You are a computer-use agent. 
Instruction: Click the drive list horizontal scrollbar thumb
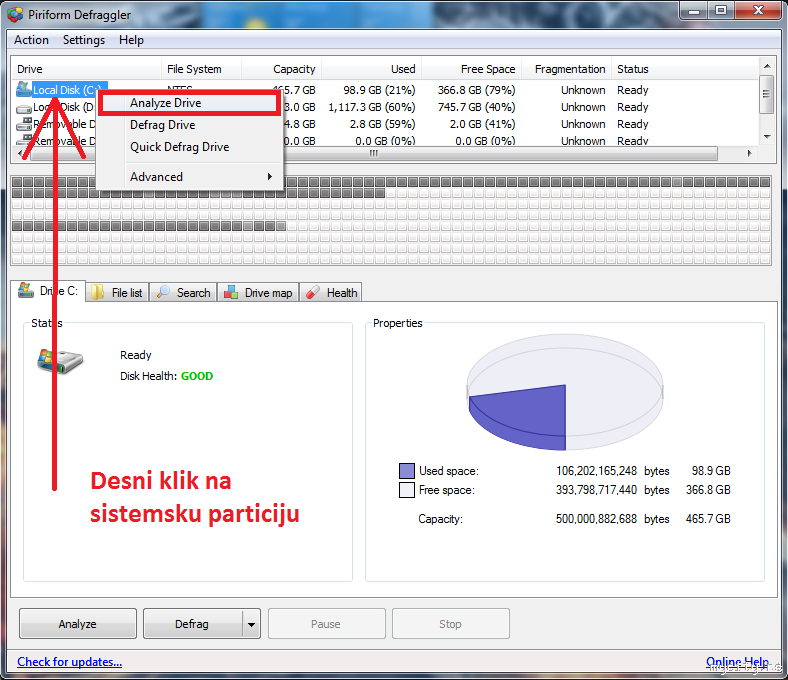(373, 153)
